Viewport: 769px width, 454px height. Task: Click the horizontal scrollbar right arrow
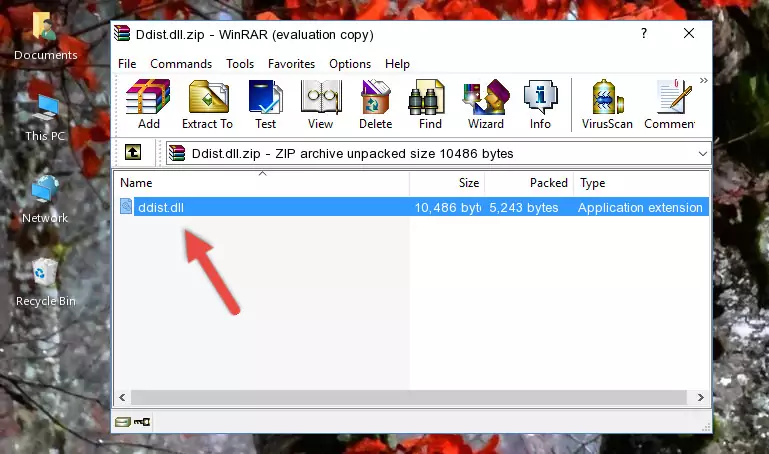pyautogui.click(x=700, y=397)
